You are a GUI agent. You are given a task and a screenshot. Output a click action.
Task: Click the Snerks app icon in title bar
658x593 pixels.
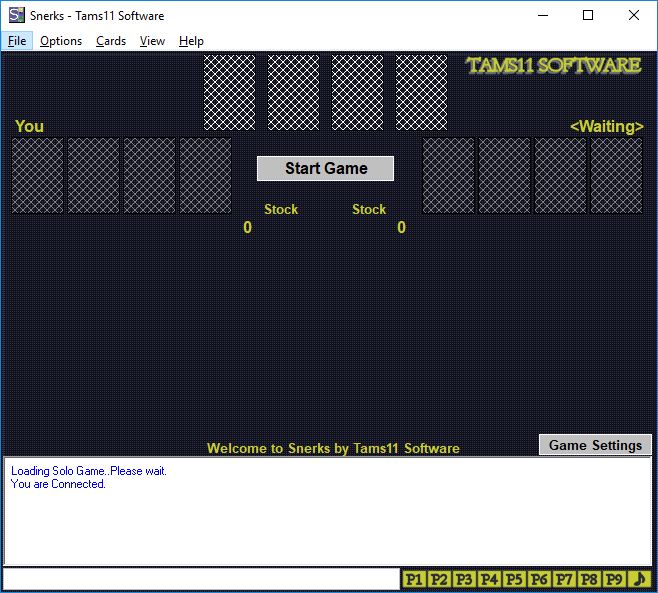click(16, 15)
